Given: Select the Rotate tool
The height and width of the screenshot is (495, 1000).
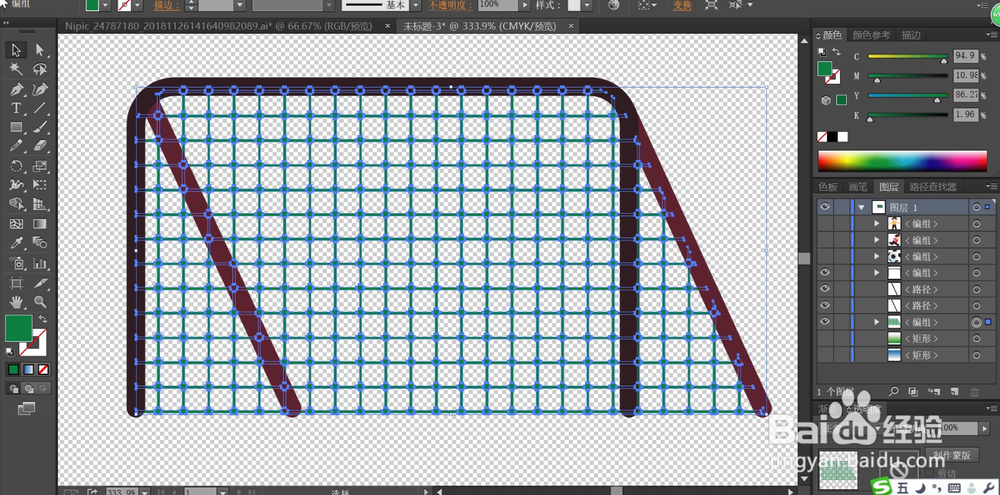Looking at the screenshot, I should (17, 166).
